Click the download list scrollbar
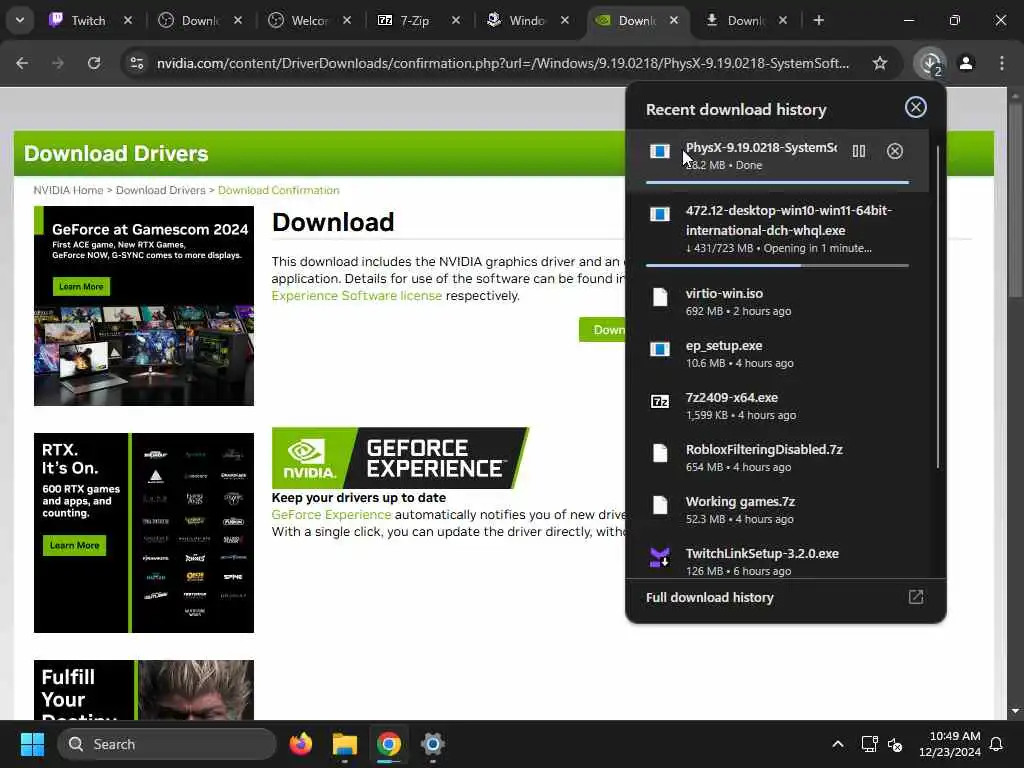1024x768 pixels. coord(938,307)
